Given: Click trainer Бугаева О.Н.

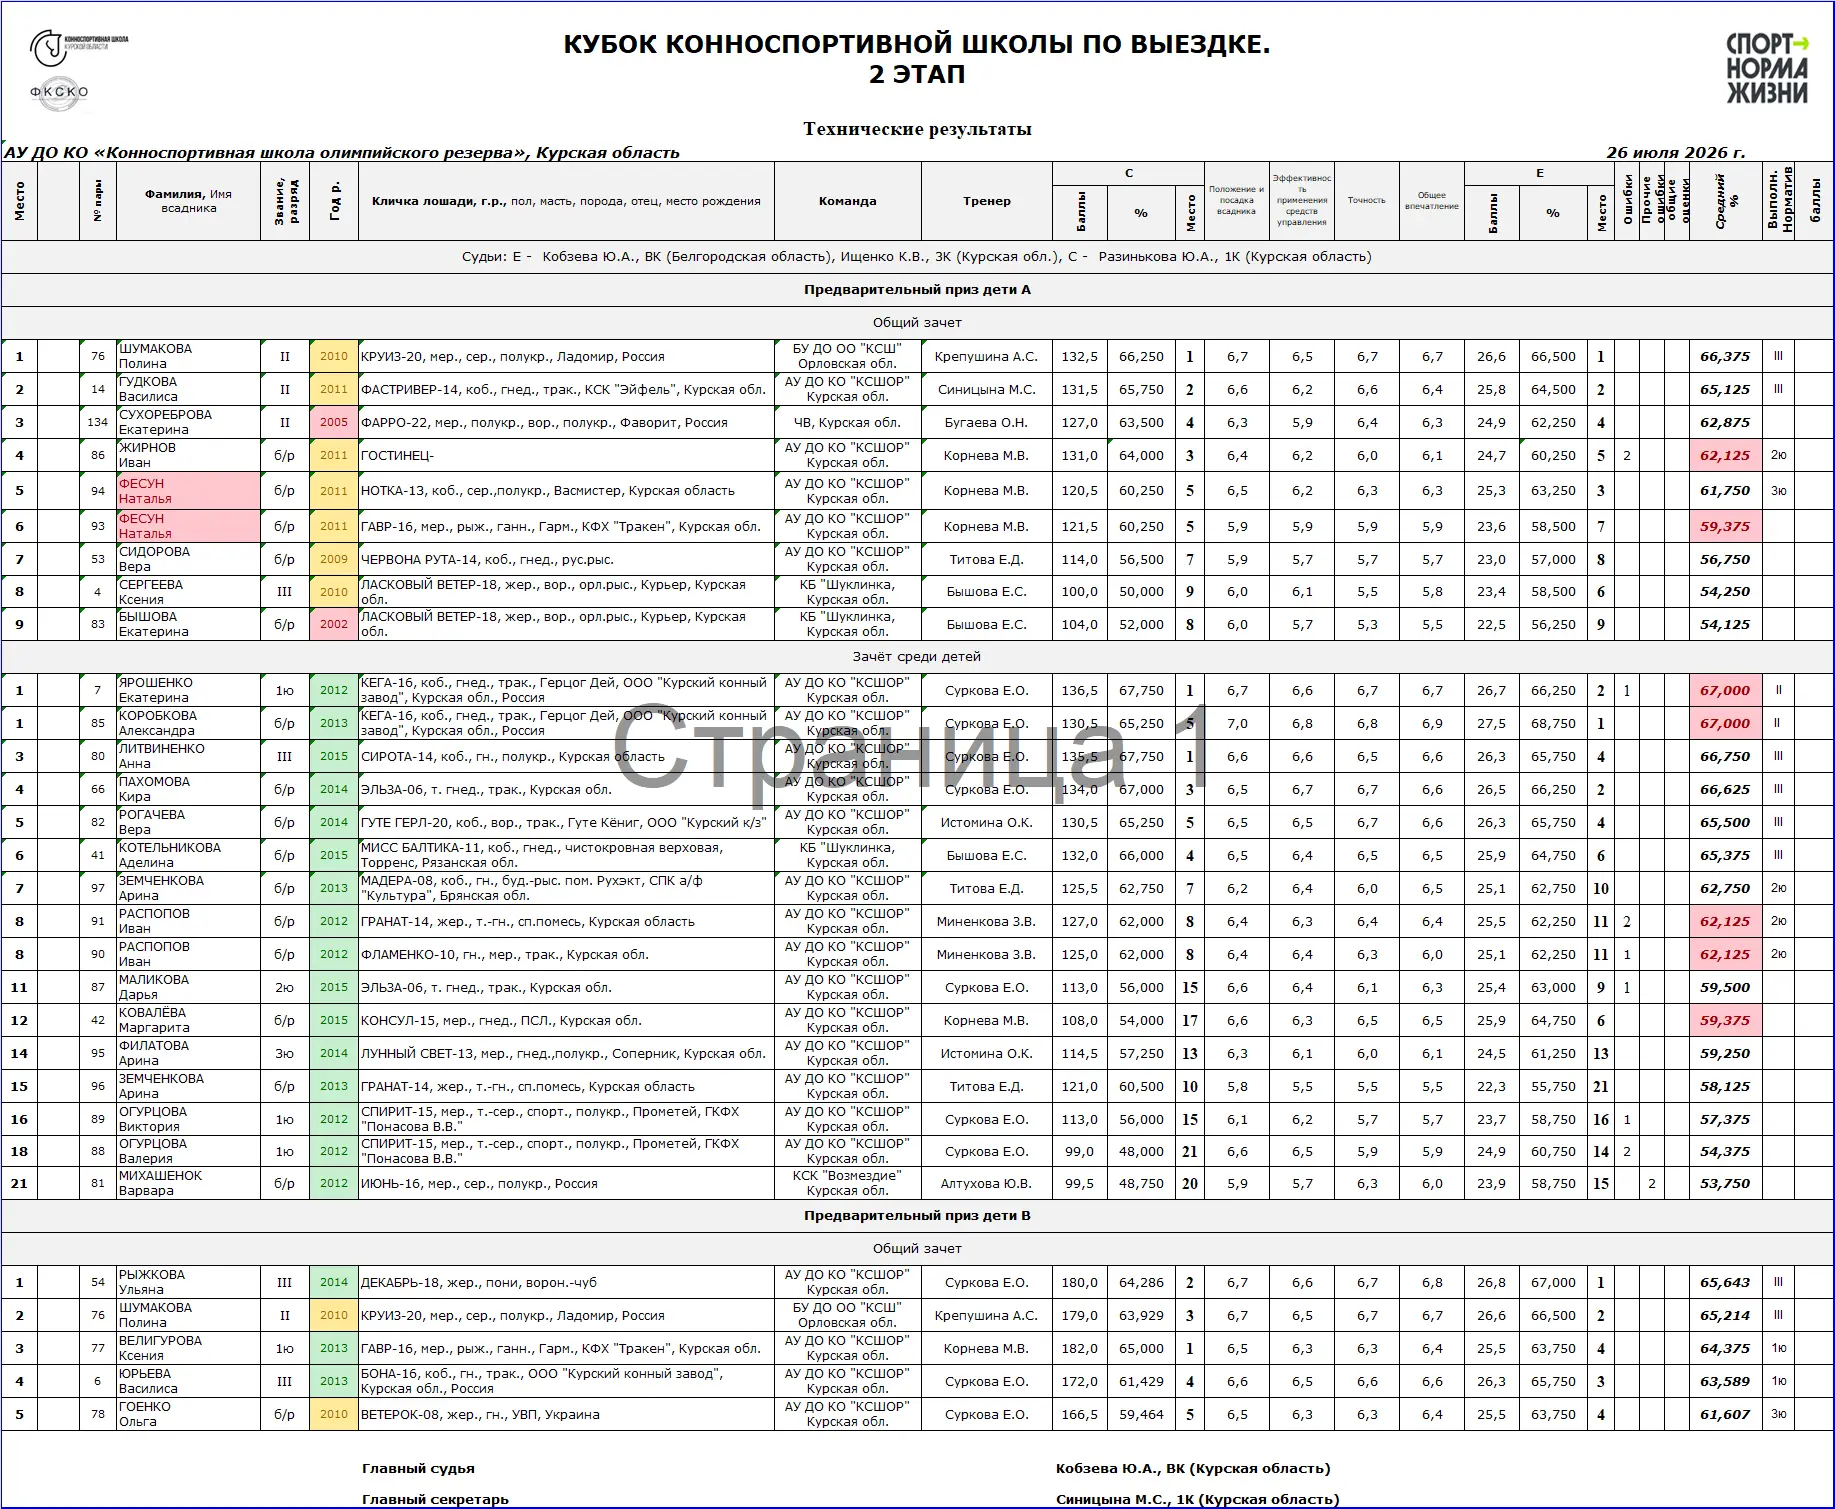Looking at the screenshot, I should point(987,422).
